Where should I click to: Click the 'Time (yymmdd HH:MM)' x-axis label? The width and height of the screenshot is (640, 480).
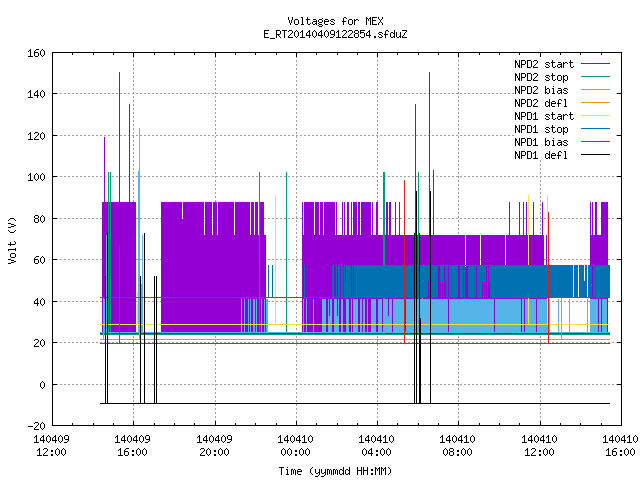335,471
